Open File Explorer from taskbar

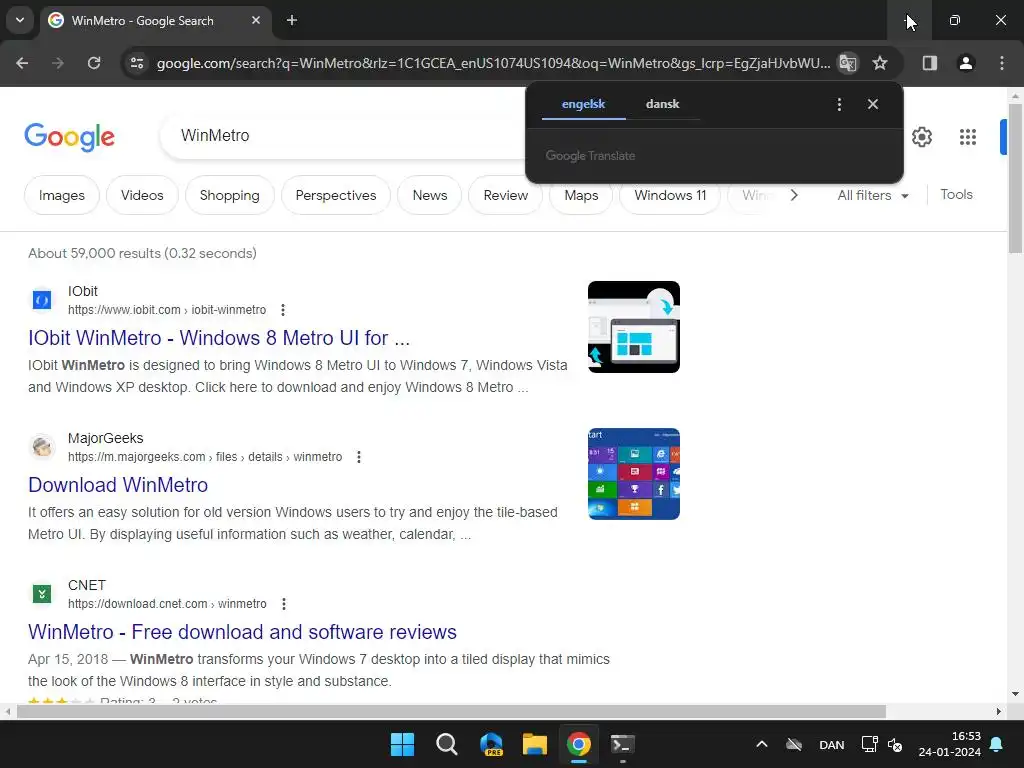(534, 744)
